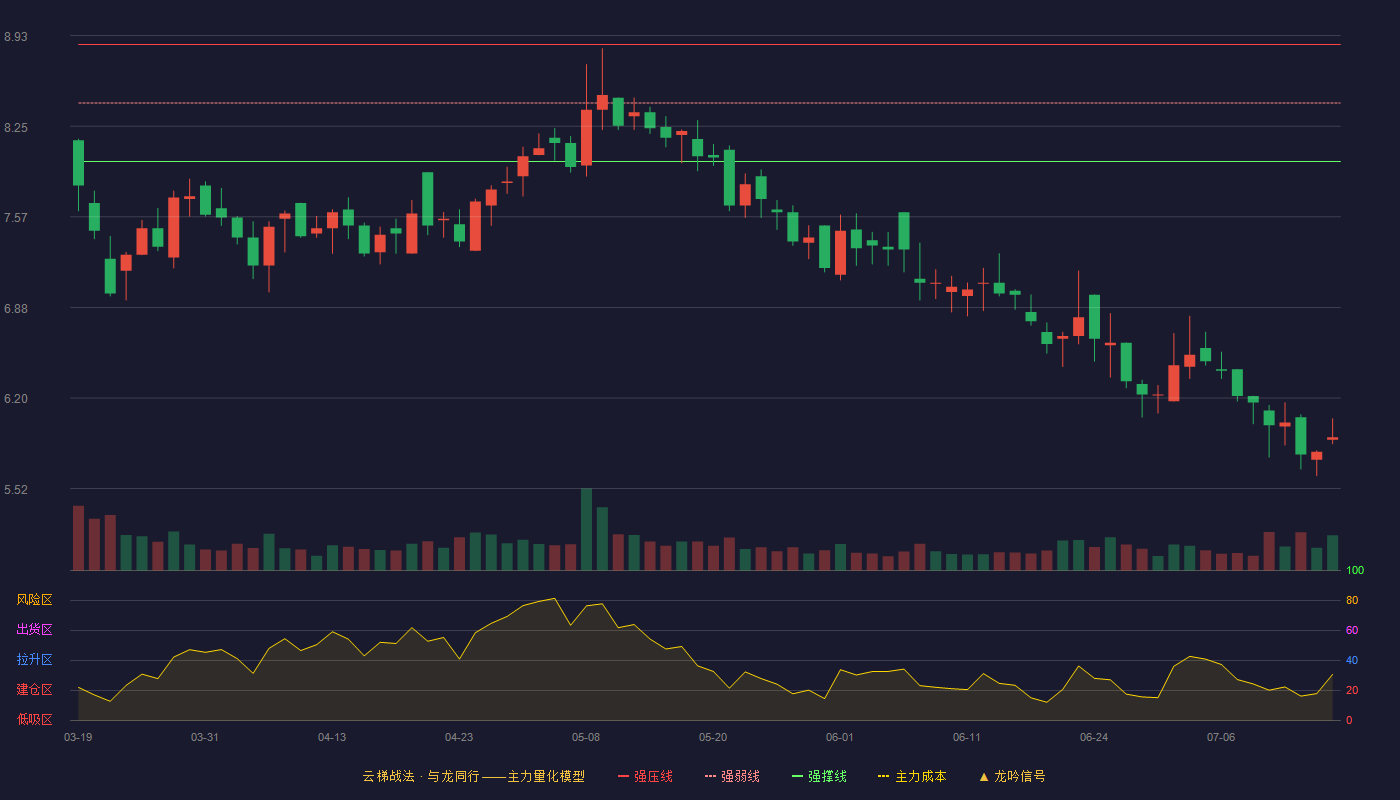Select the 06-11 date label

pyautogui.click(x=967, y=737)
